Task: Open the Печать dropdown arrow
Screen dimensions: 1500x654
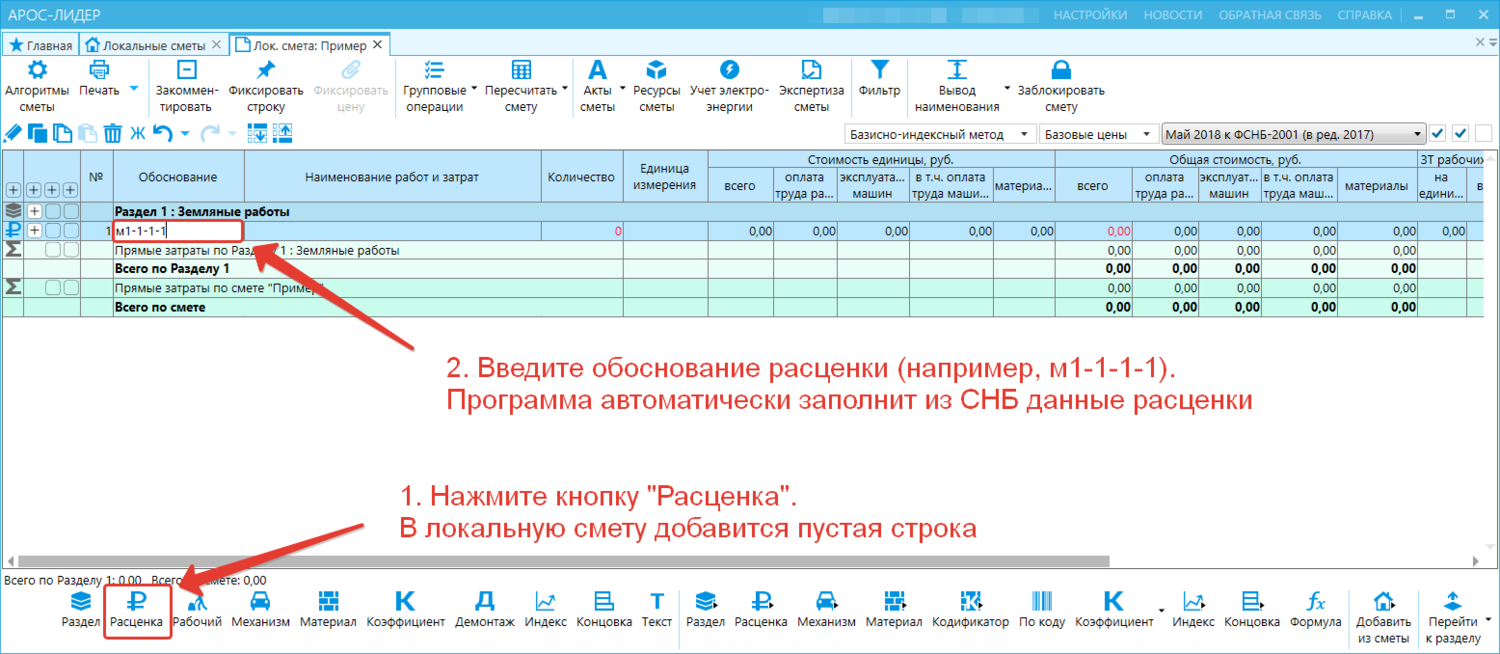Action: pyautogui.click(x=134, y=90)
